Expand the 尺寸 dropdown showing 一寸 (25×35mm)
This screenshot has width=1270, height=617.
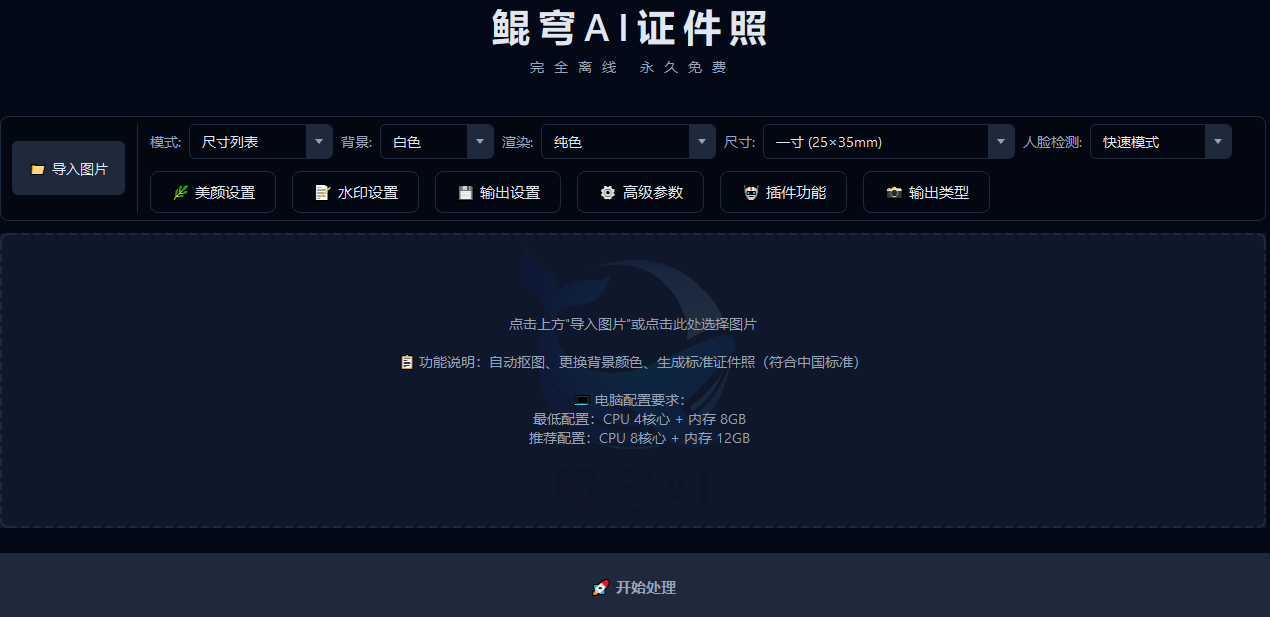[888, 142]
